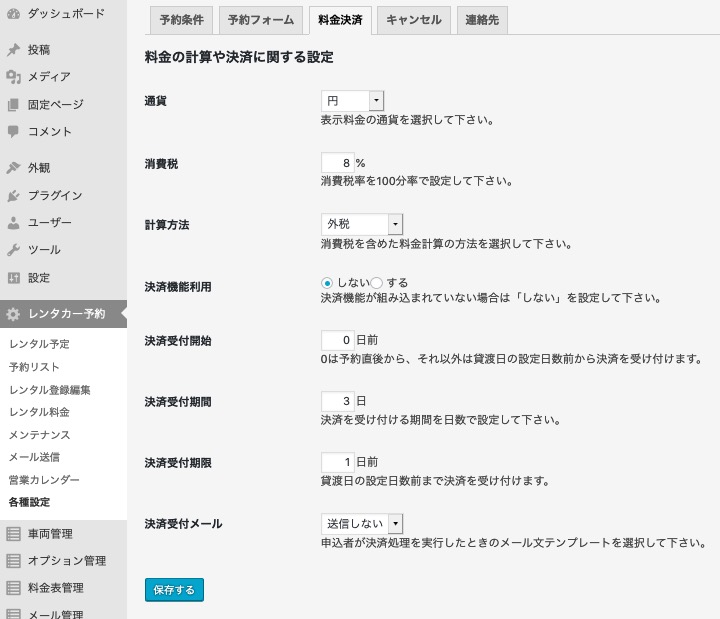Click the speech bubble icon beside コメント
Image resolution: width=720 pixels, height=619 pixels.
coord(13,131)
